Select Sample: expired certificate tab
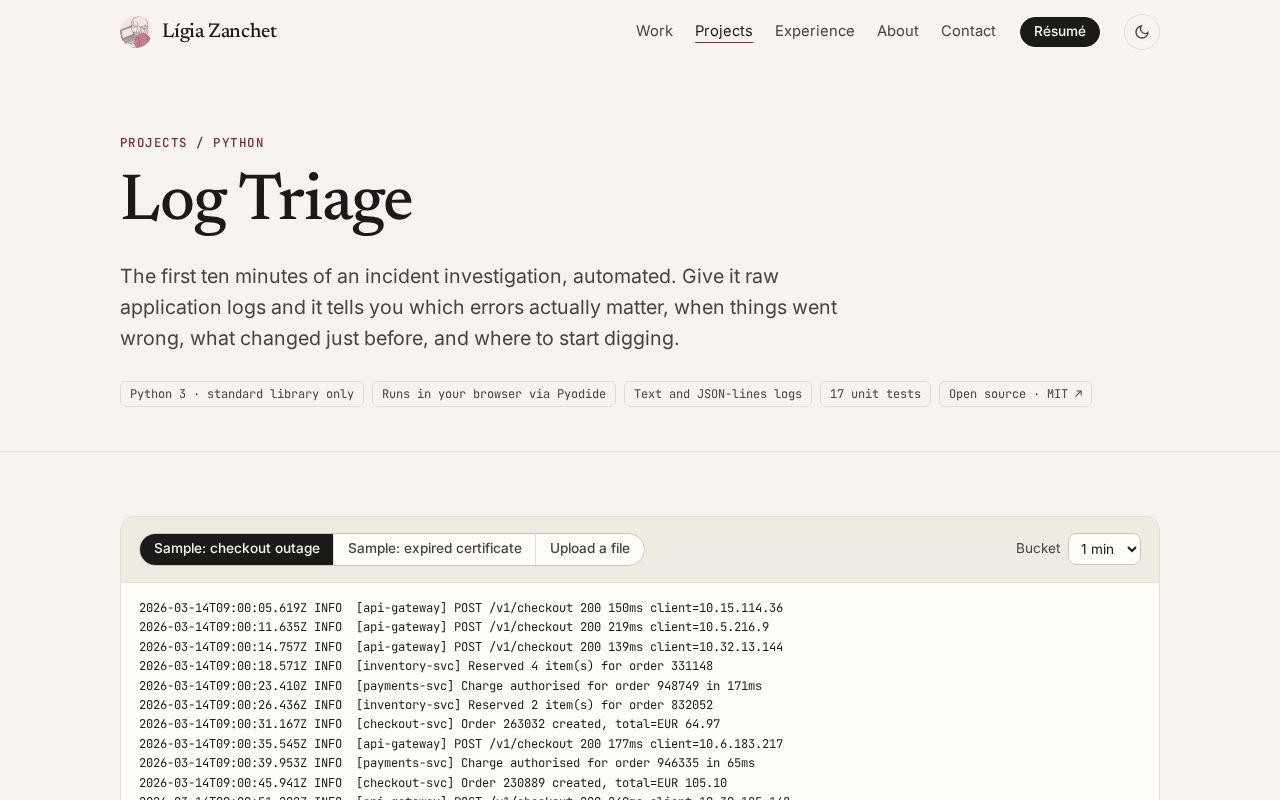Image resolution: width=1280 pixels, height=800 pixels. click(x=435, y=549)
